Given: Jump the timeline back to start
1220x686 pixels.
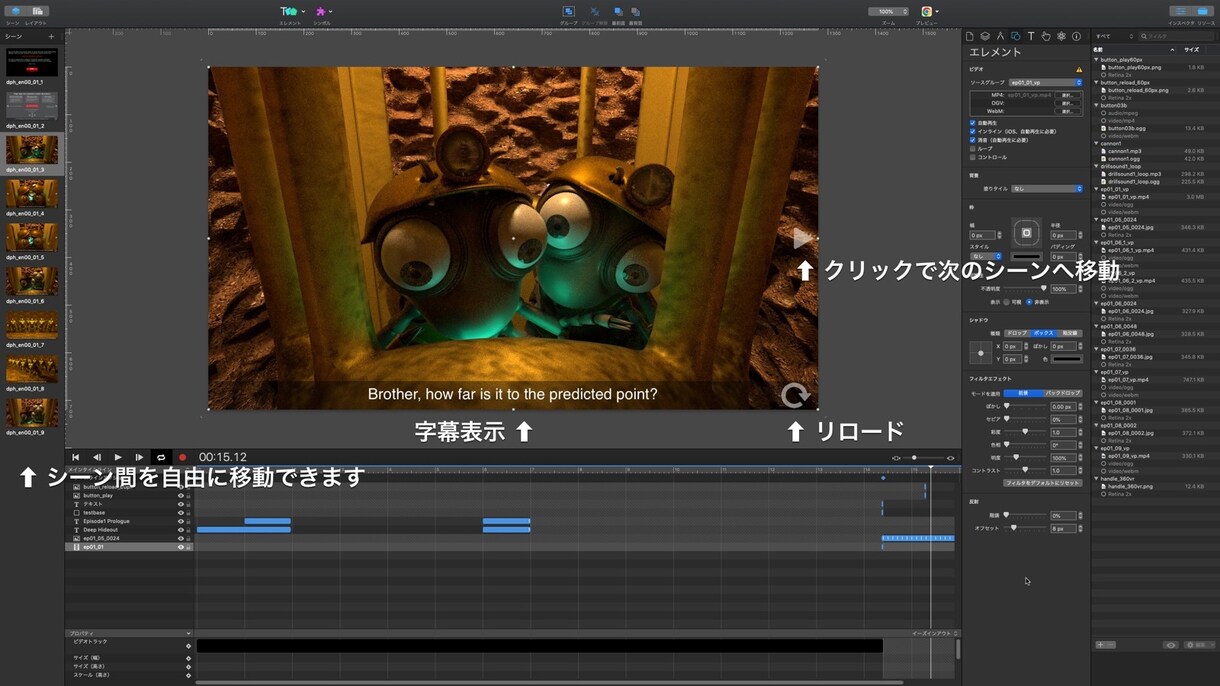Looking at the screenshot, I should pyautogui.click(x=75, y=457).
